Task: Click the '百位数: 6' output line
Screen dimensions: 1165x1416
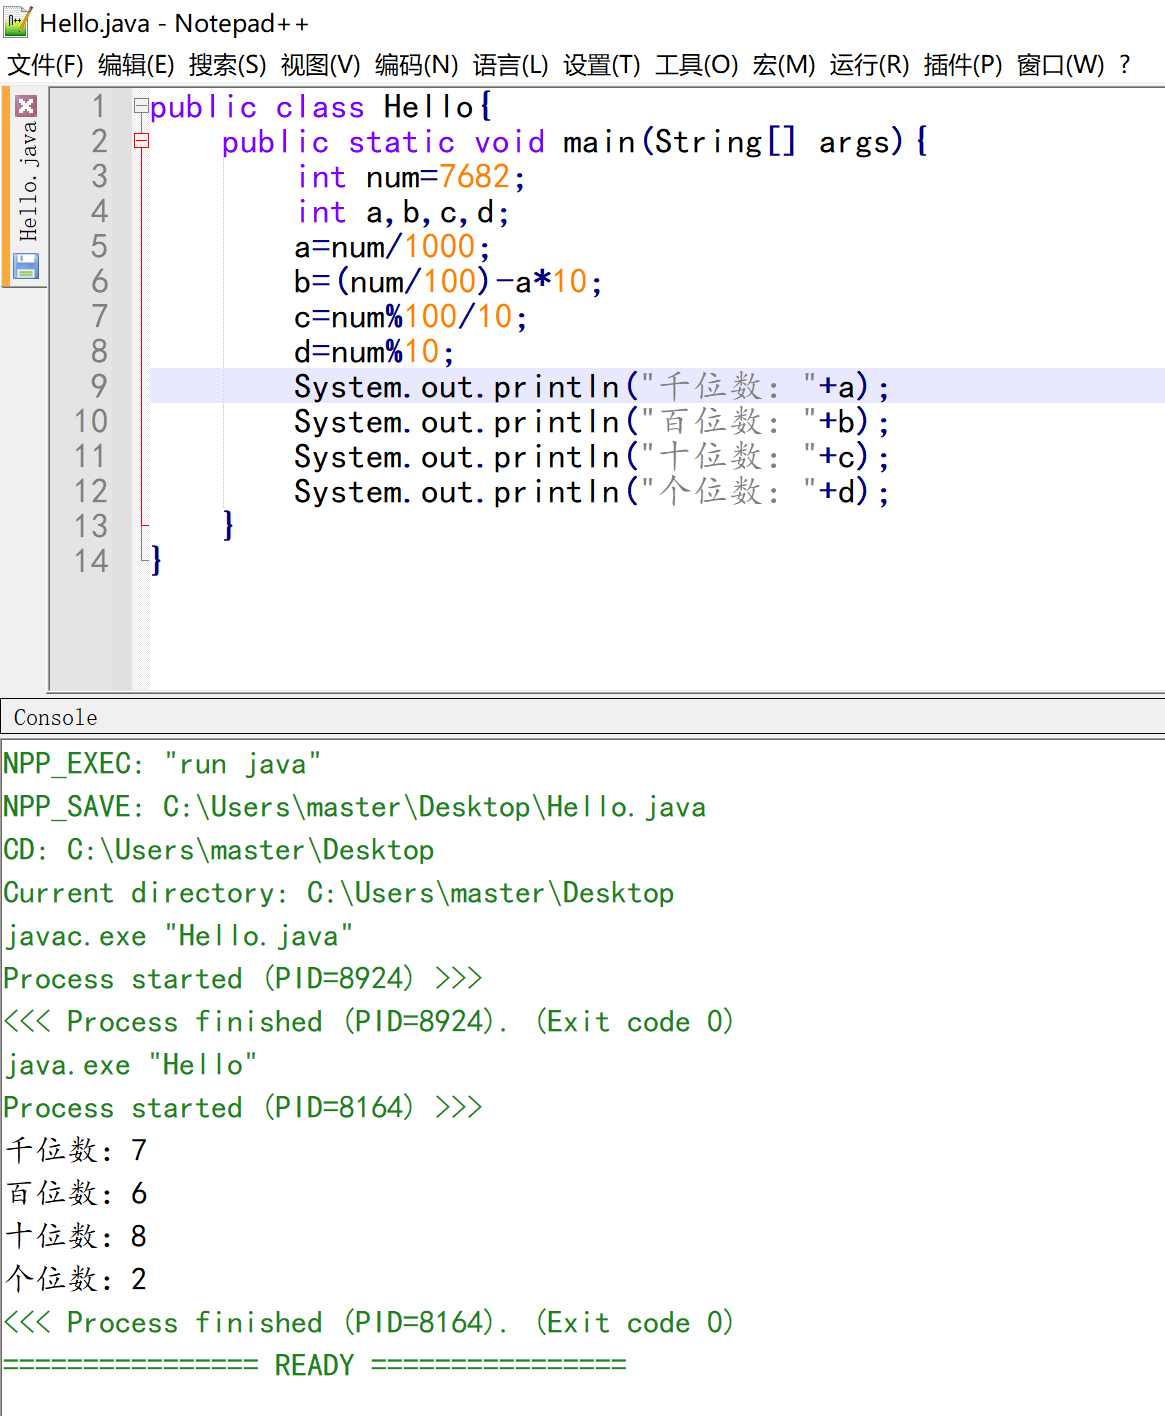Action: point(76,1194)
